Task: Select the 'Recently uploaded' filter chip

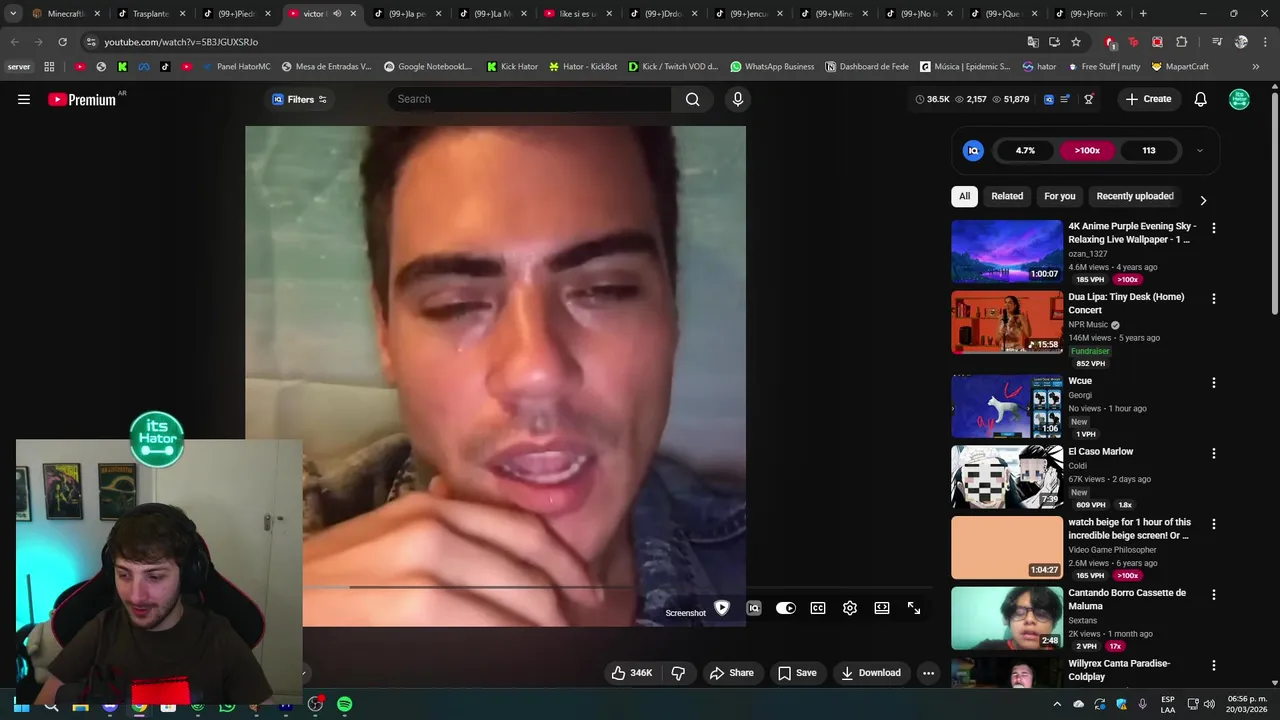Action: click(1135, 196)
